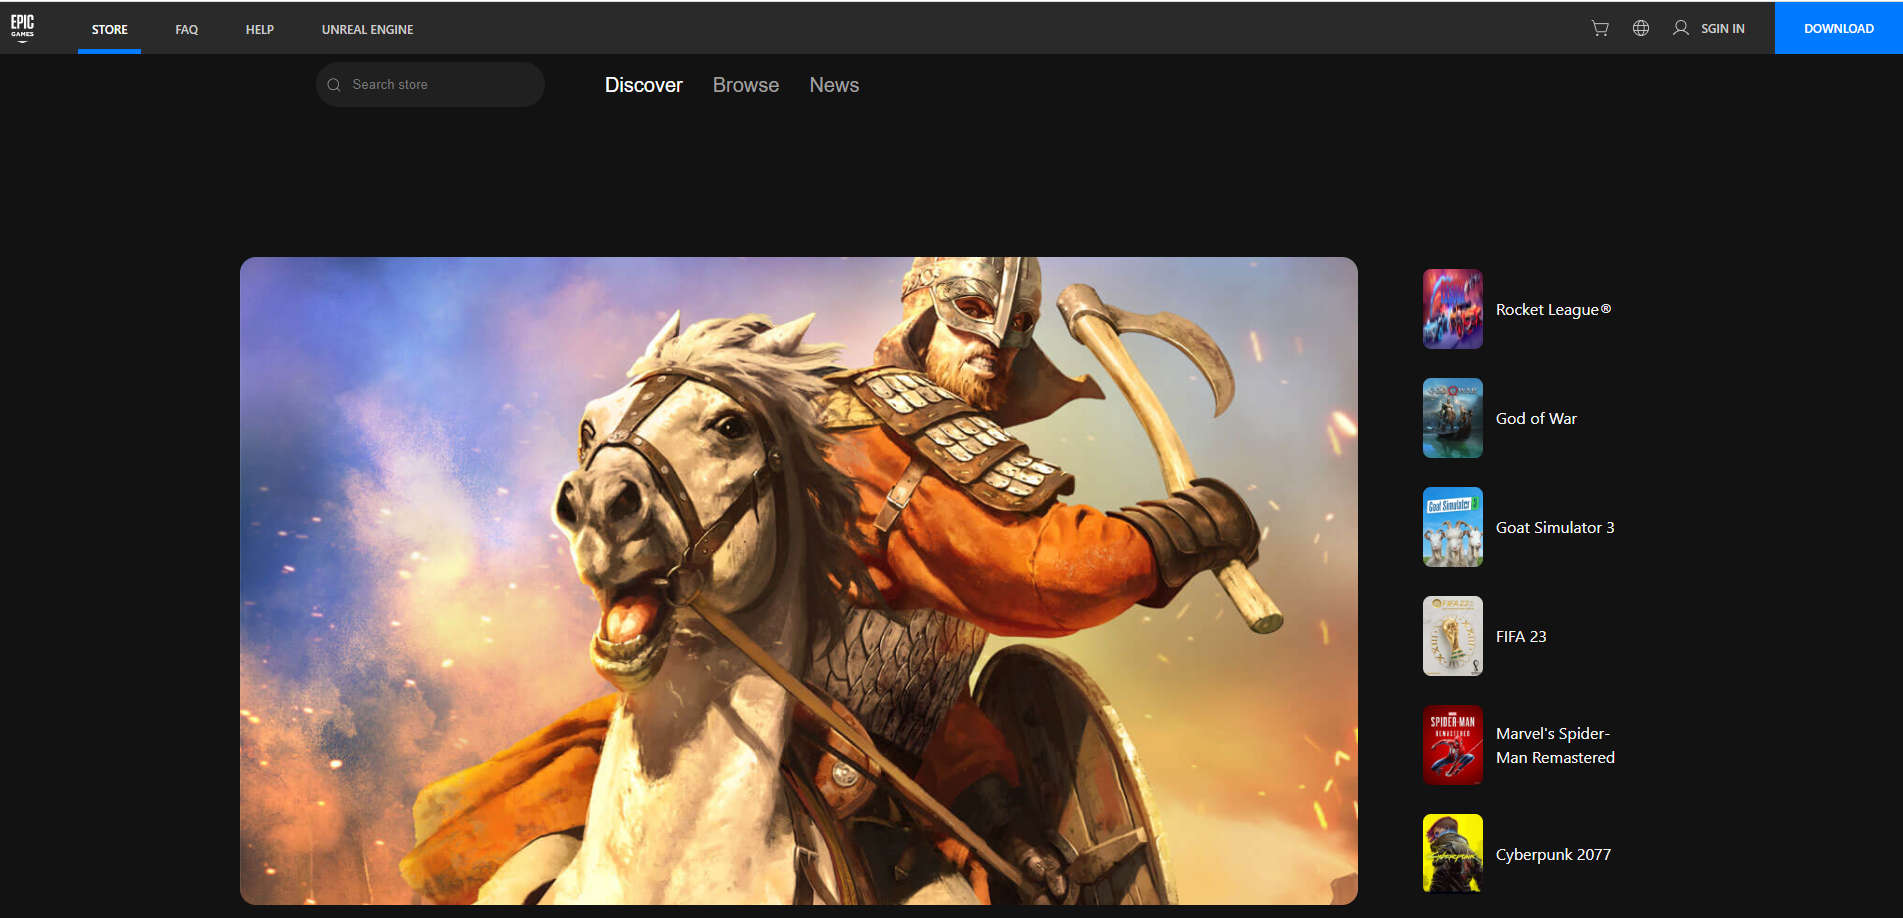Switch to the Browse tab
Screen dimensions: 1903x918
click(x=746, y=85)
